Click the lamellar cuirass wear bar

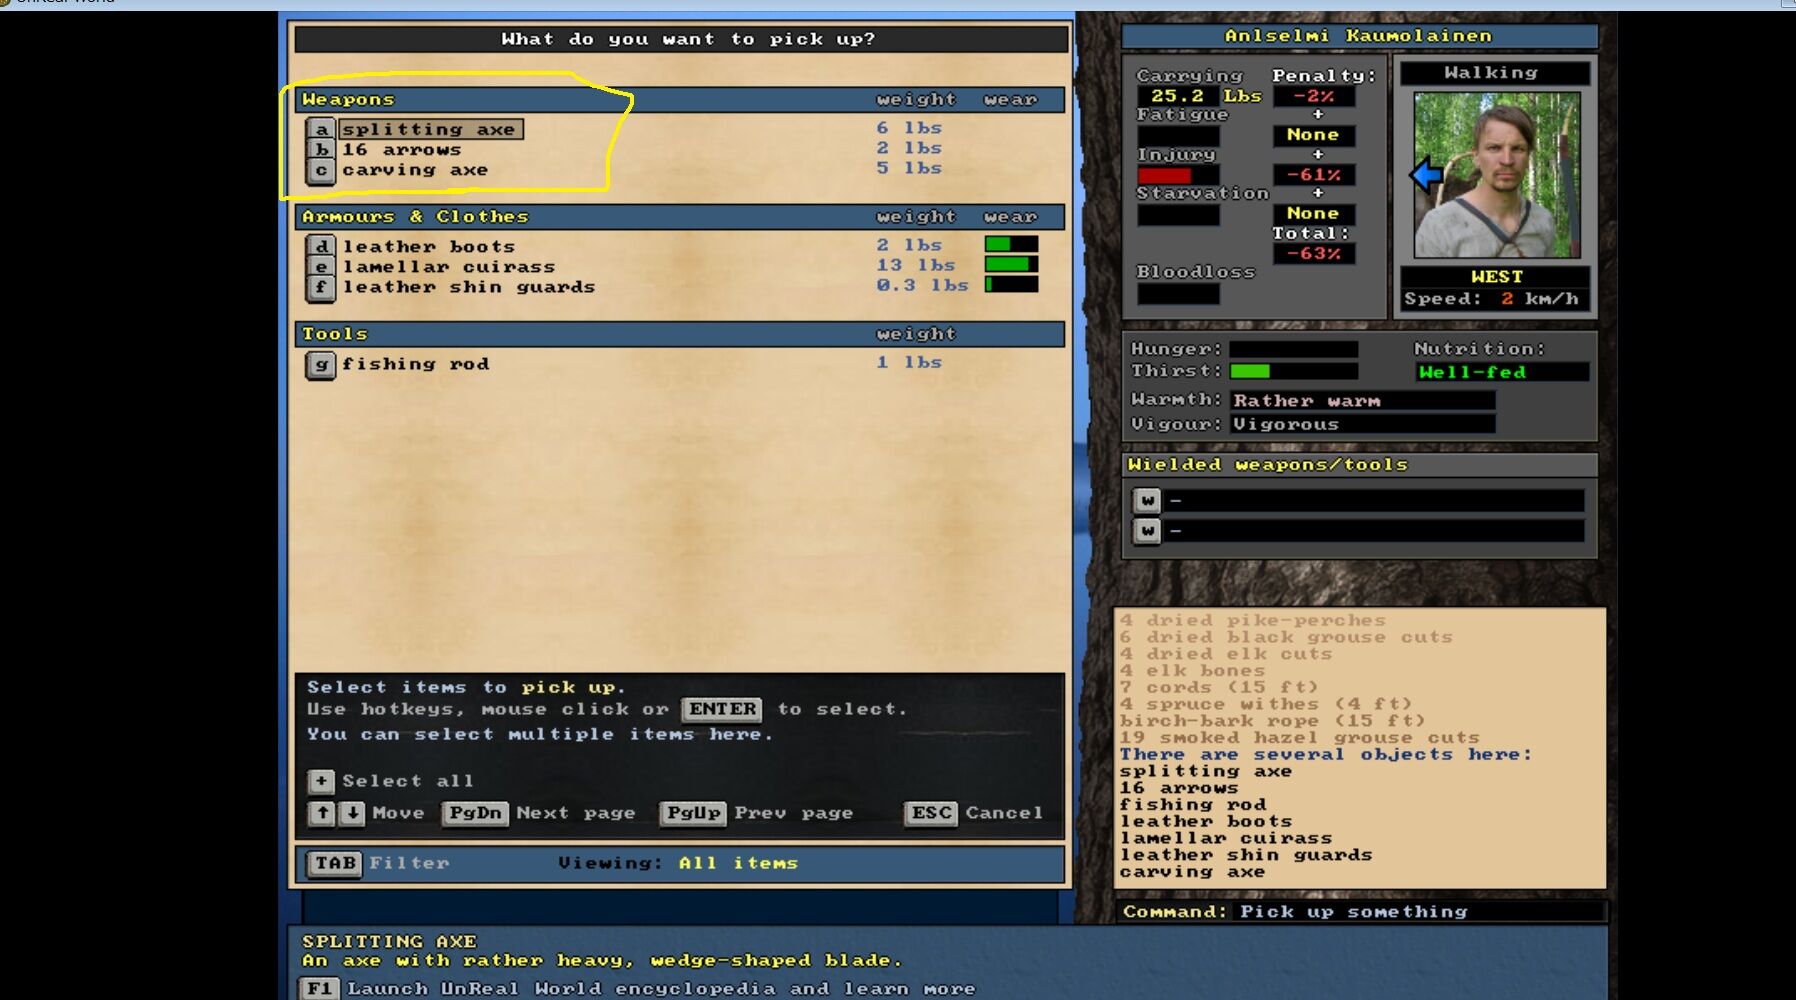1011,264
